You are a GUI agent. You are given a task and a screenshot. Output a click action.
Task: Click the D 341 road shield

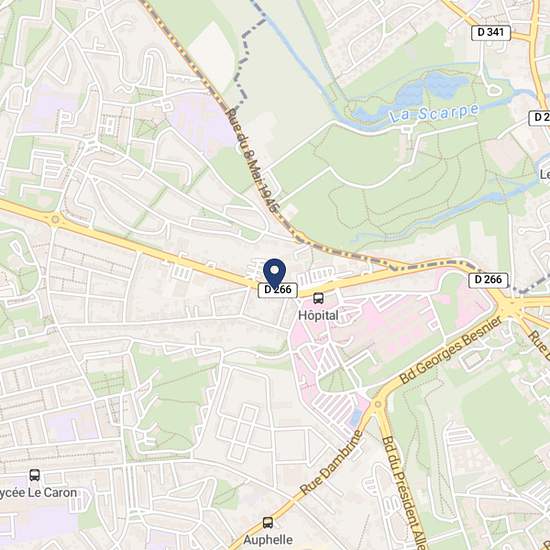pyautogui.click(x=491, y=33)
